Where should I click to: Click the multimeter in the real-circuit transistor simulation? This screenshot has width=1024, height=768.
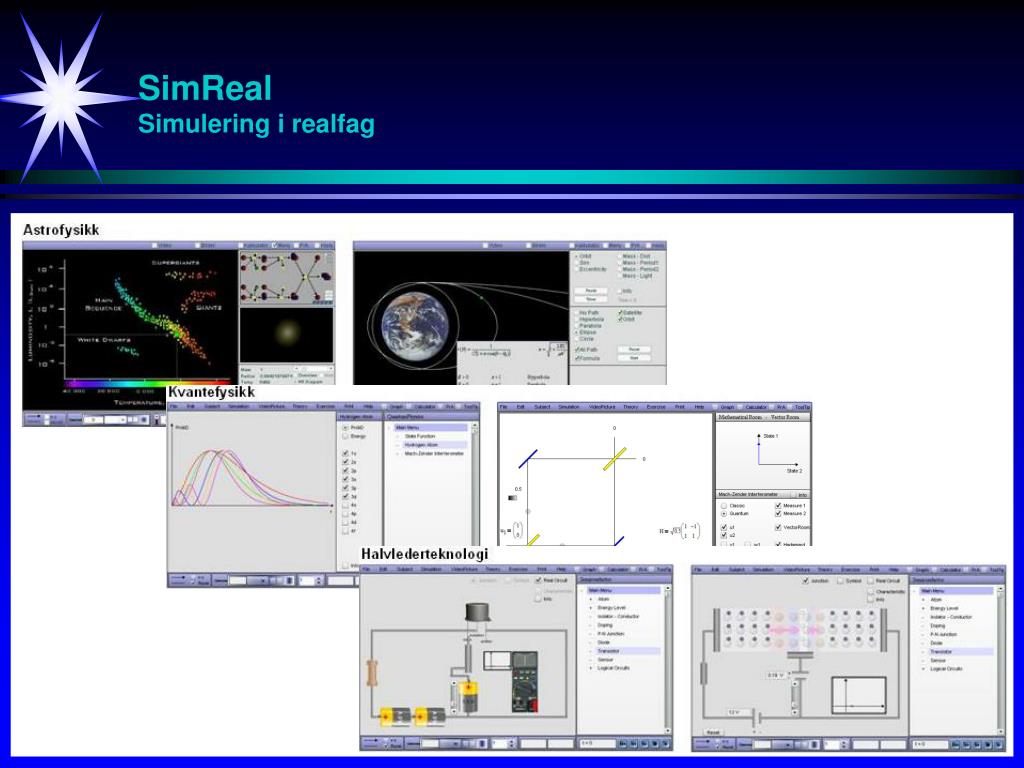pos(525,682)
